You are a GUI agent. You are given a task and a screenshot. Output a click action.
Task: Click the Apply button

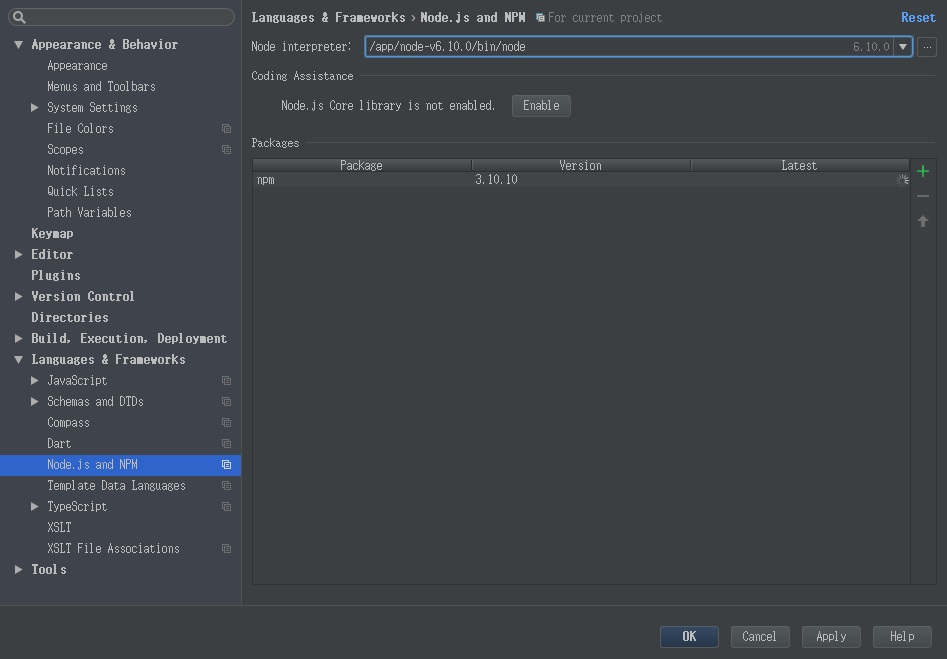pos(831,637)
